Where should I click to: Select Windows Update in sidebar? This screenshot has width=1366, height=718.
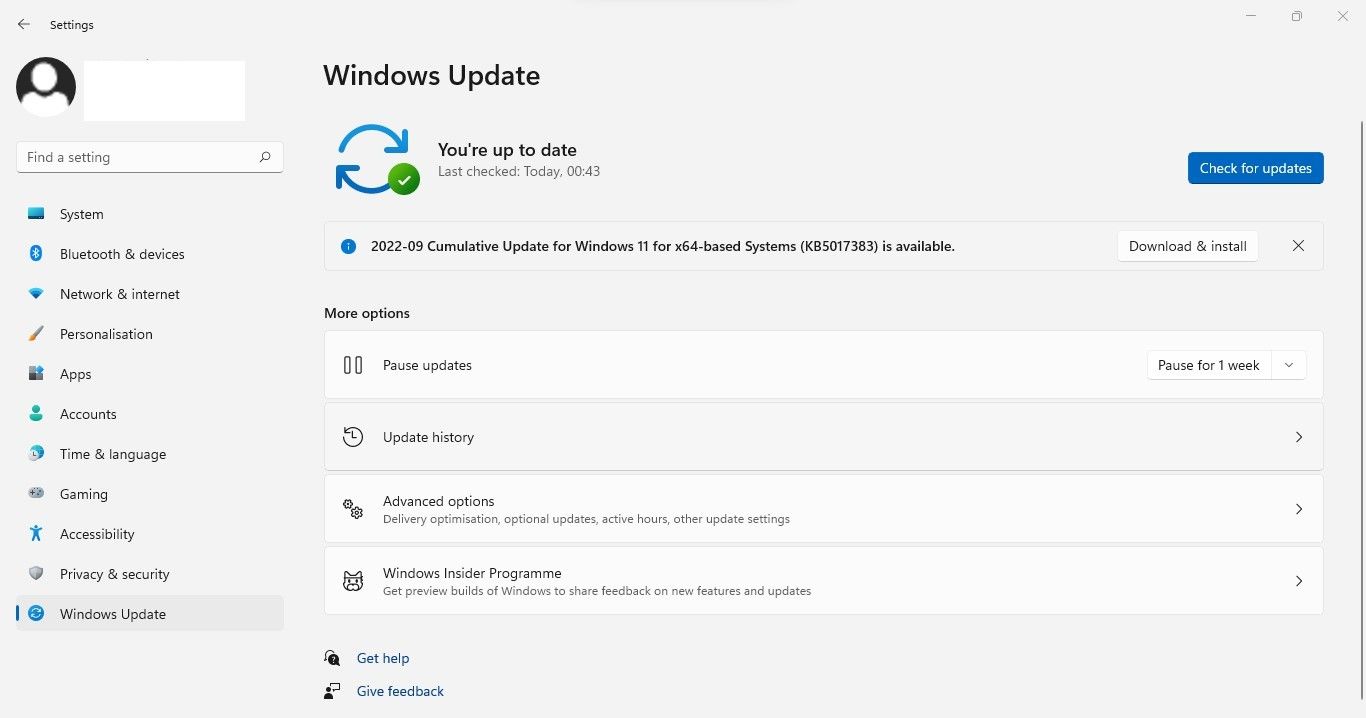150,614
